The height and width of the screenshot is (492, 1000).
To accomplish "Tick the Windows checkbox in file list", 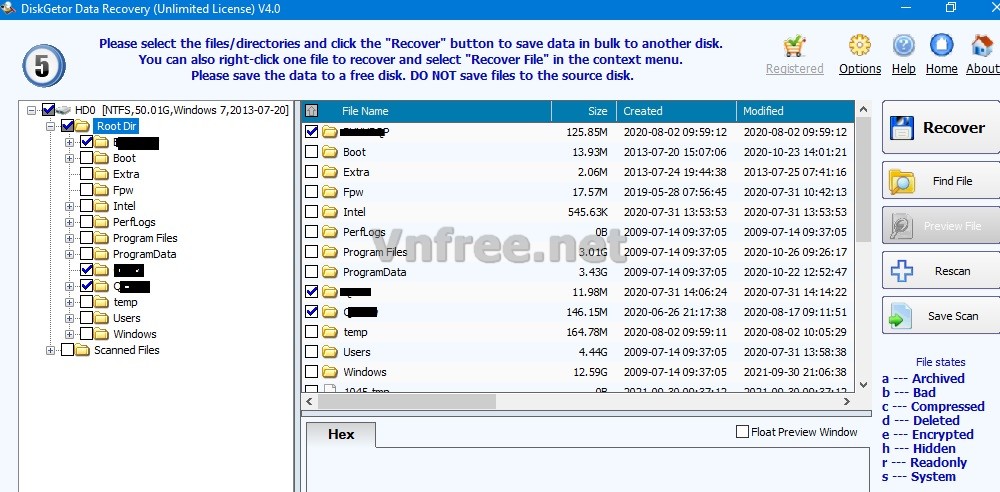I will 311,372.
